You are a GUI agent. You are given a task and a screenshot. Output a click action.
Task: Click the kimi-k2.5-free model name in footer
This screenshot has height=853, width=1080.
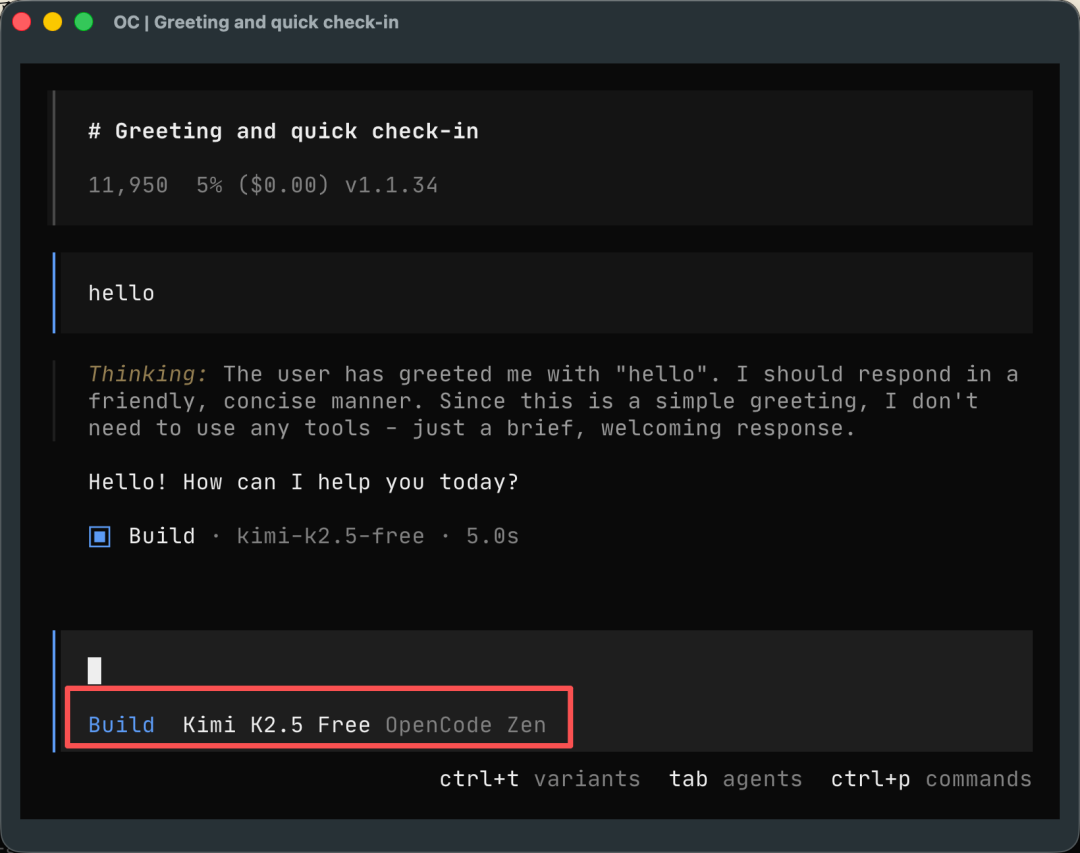[x=330, y=537]
